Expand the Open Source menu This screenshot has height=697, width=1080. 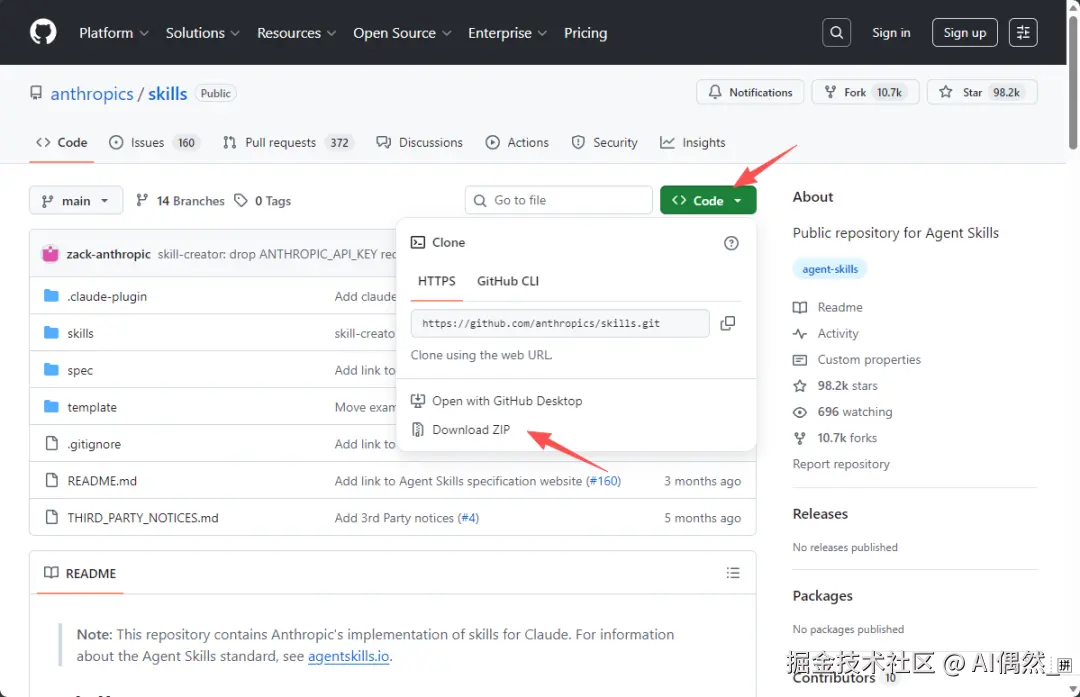(x=402, y=33)
